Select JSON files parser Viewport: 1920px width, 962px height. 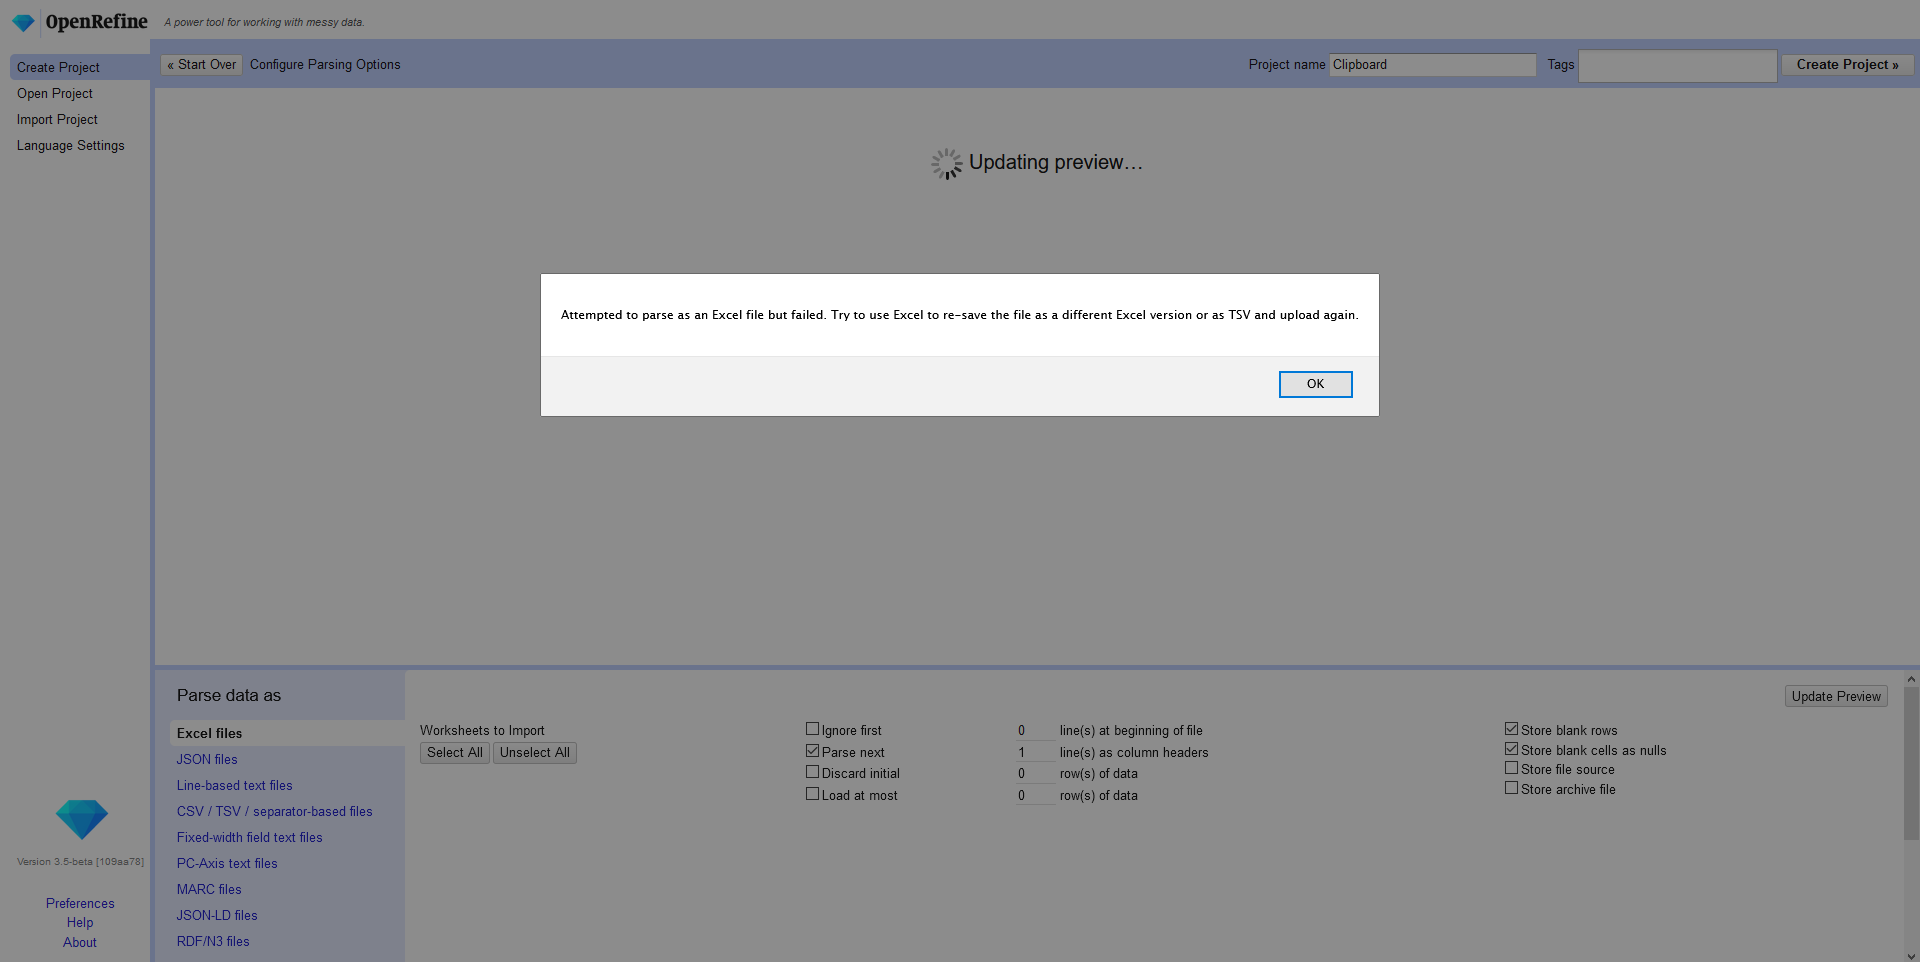[x=207, y=759]
